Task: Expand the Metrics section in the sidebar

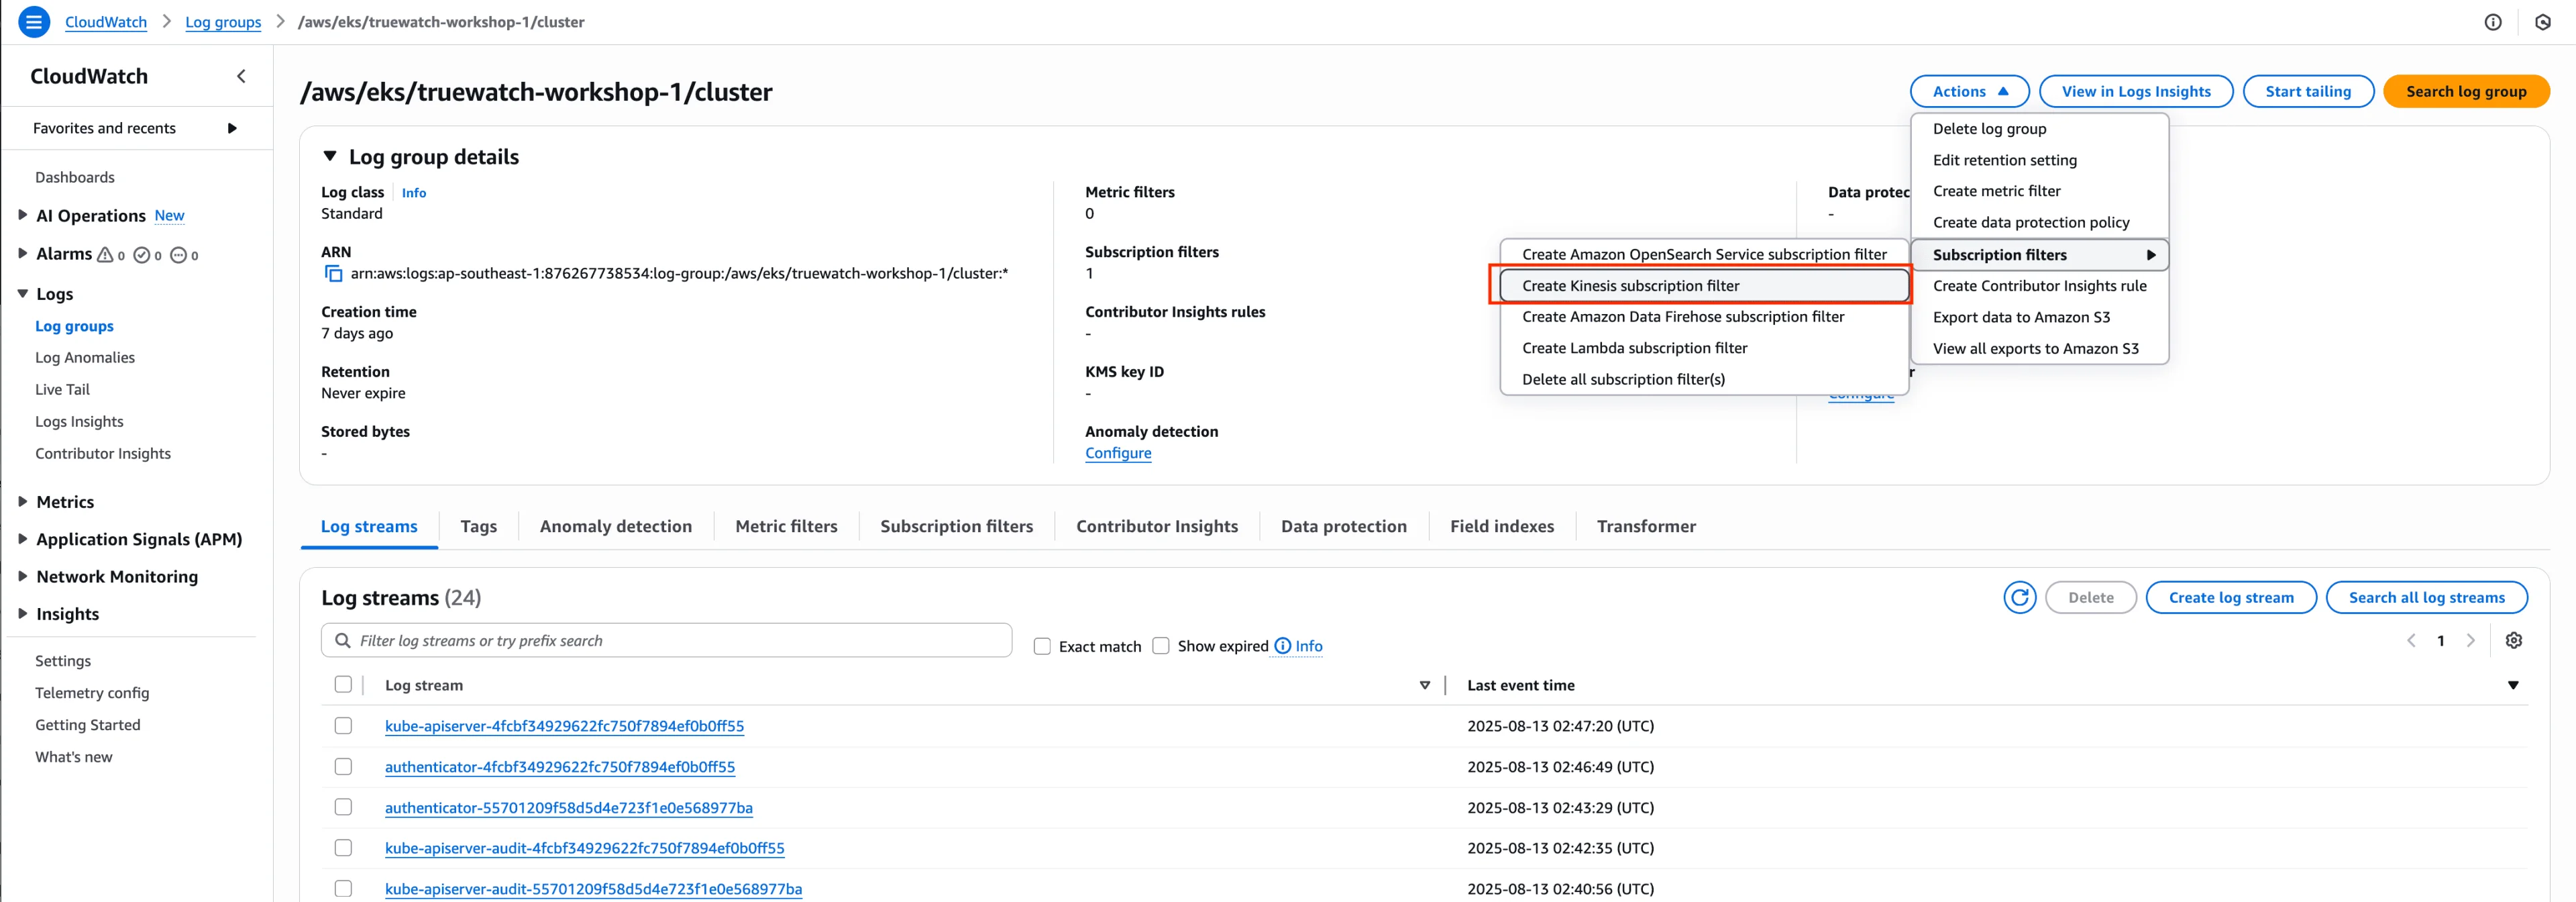Action: point(22,502)
